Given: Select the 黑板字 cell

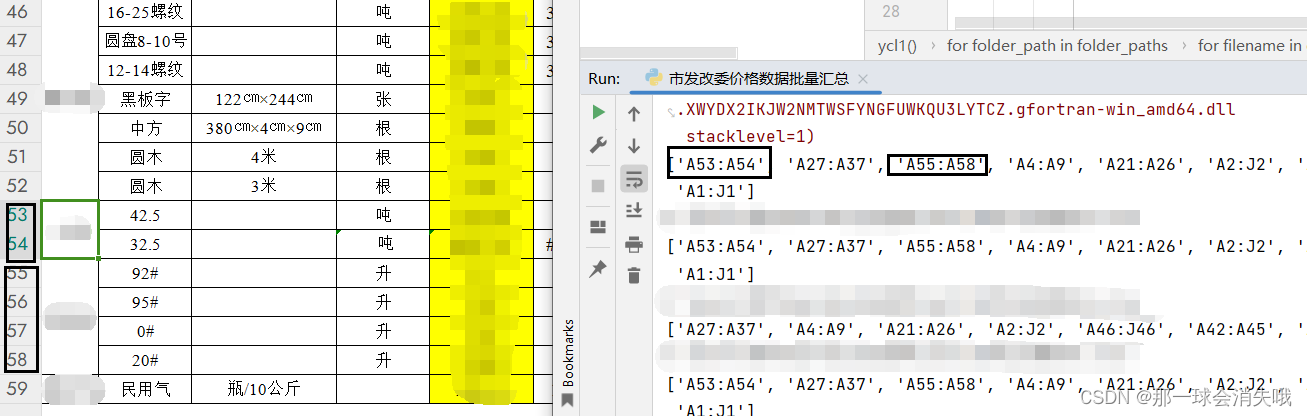Looking at the screenshot, I should pos(145,99).
